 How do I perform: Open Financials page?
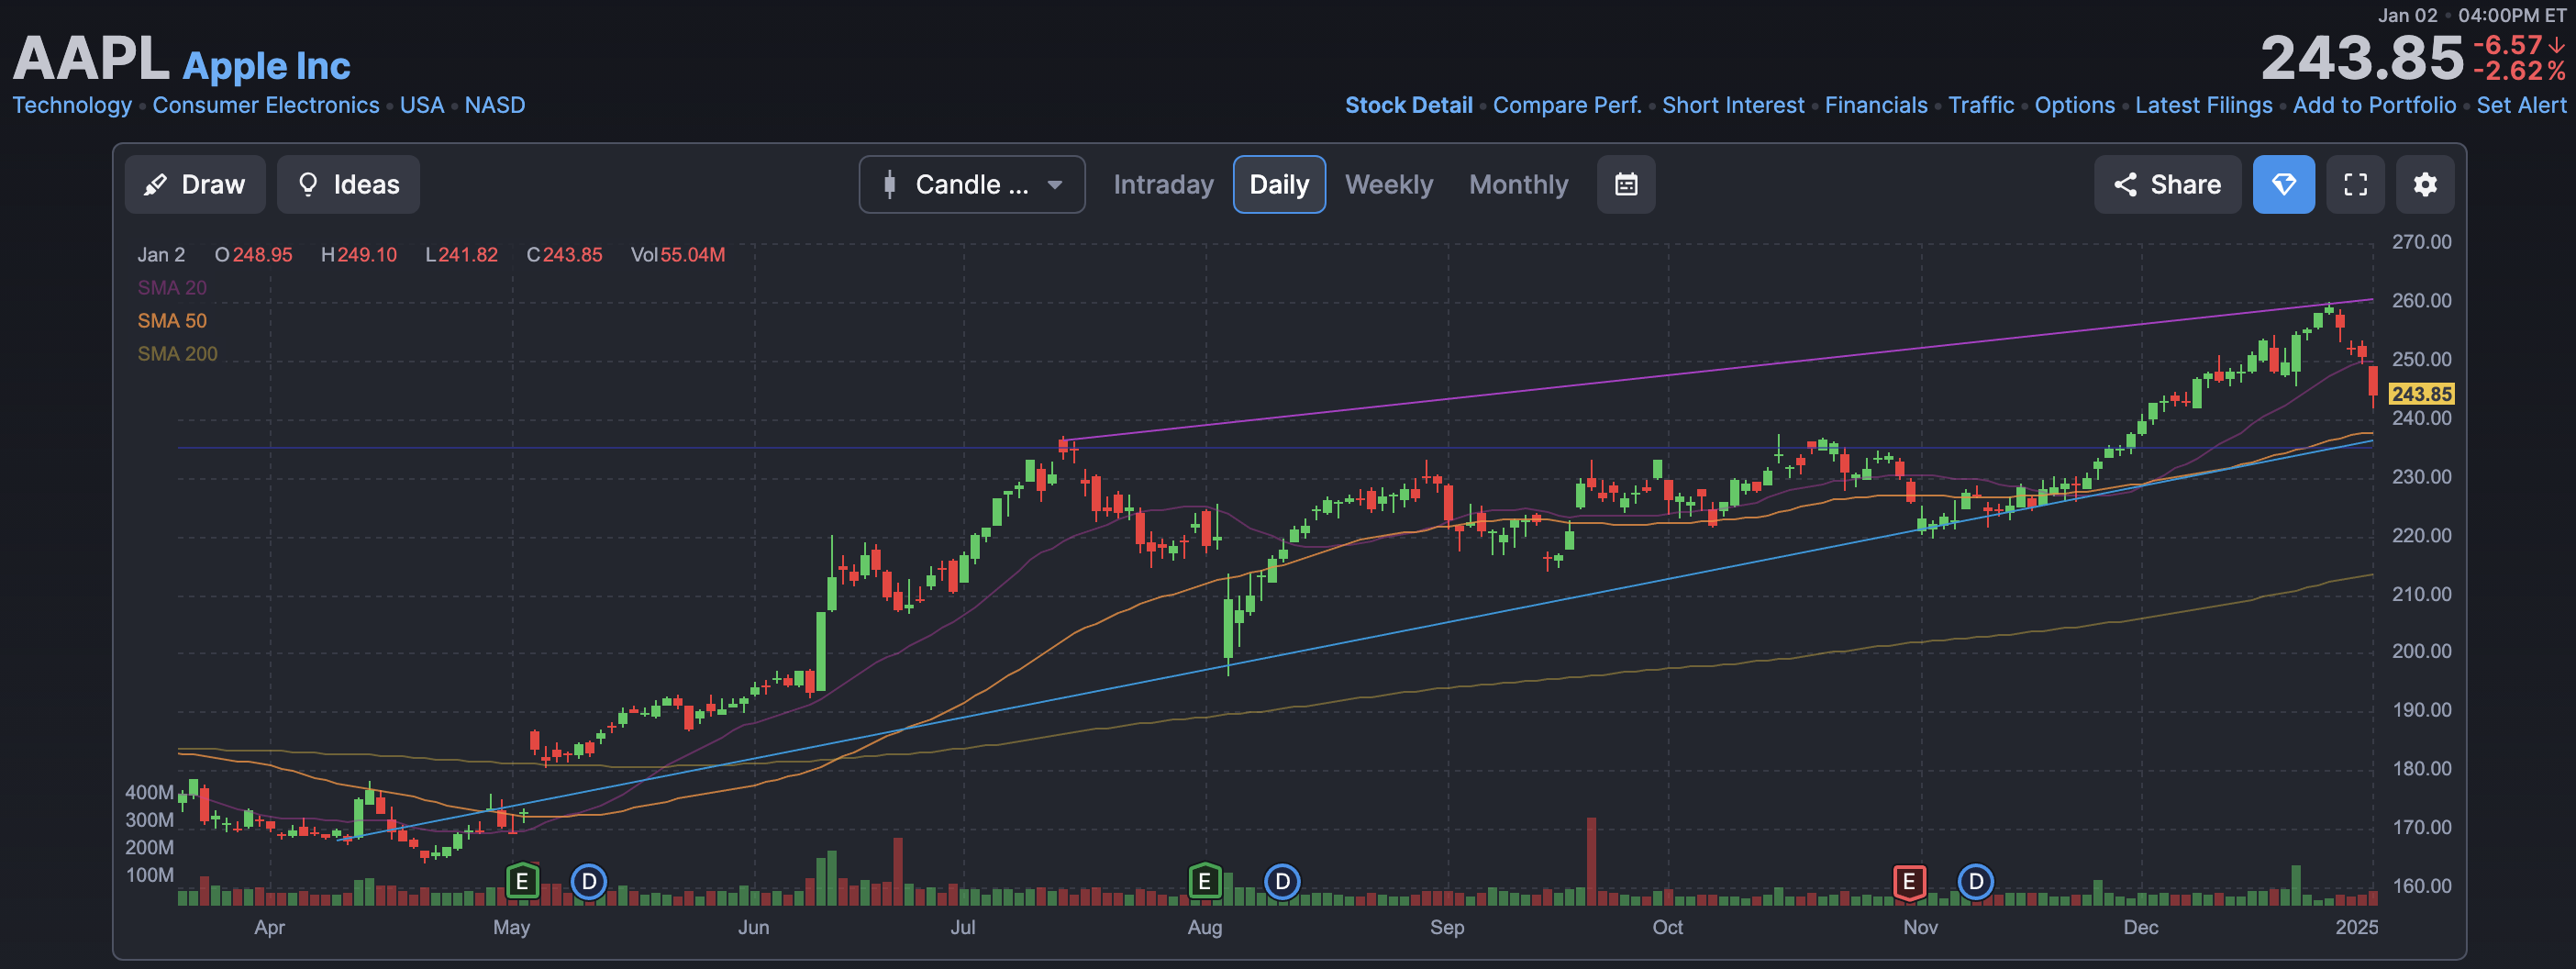[1876, 105]
